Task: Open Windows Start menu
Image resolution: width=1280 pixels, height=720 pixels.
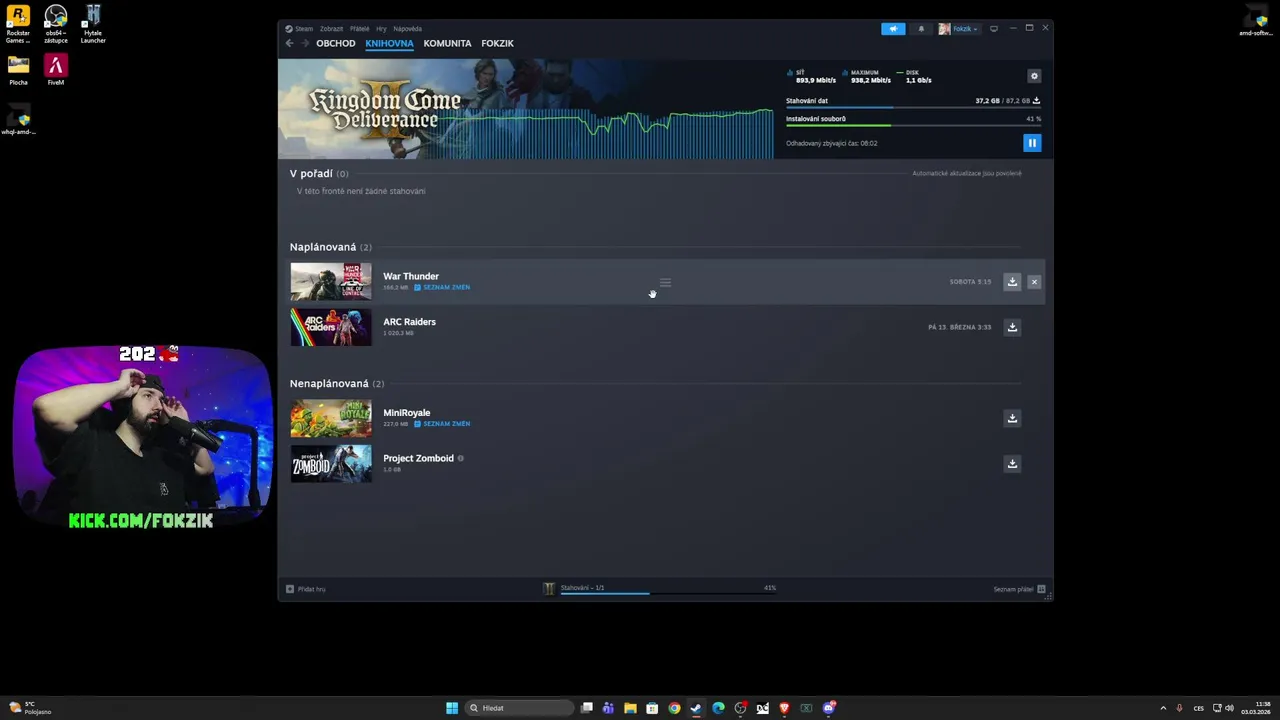Action: [452, 708]
